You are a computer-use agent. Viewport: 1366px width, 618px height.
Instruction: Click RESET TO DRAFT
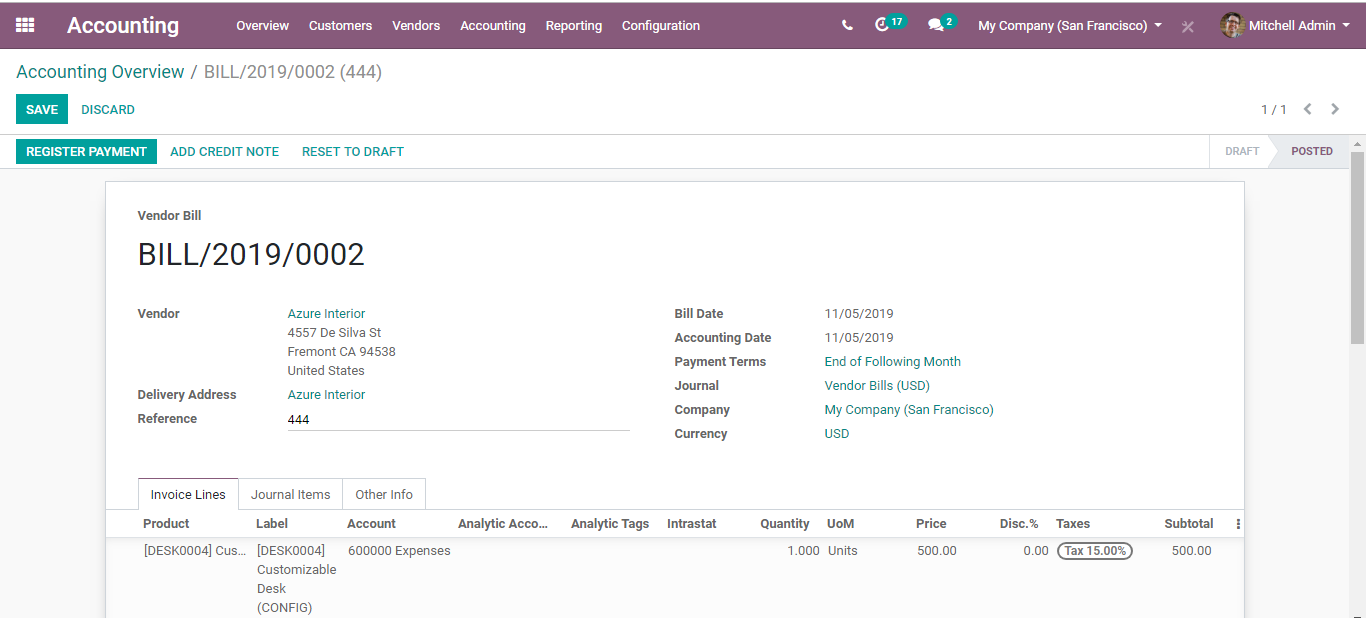point(353,151)
